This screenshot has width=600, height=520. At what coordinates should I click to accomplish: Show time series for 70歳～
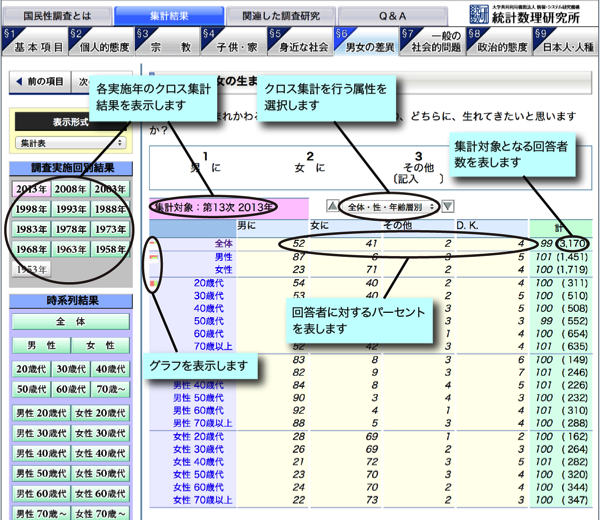[x=110, y=390]
